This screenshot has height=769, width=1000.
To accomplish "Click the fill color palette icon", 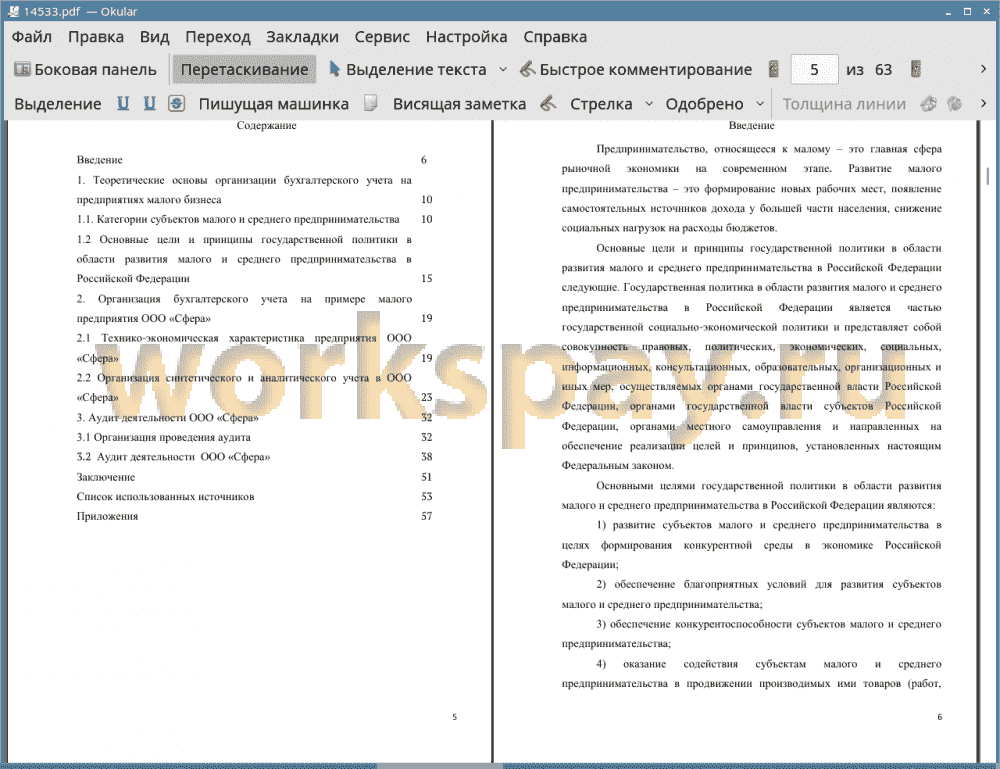I will click(x=955, y=103).
